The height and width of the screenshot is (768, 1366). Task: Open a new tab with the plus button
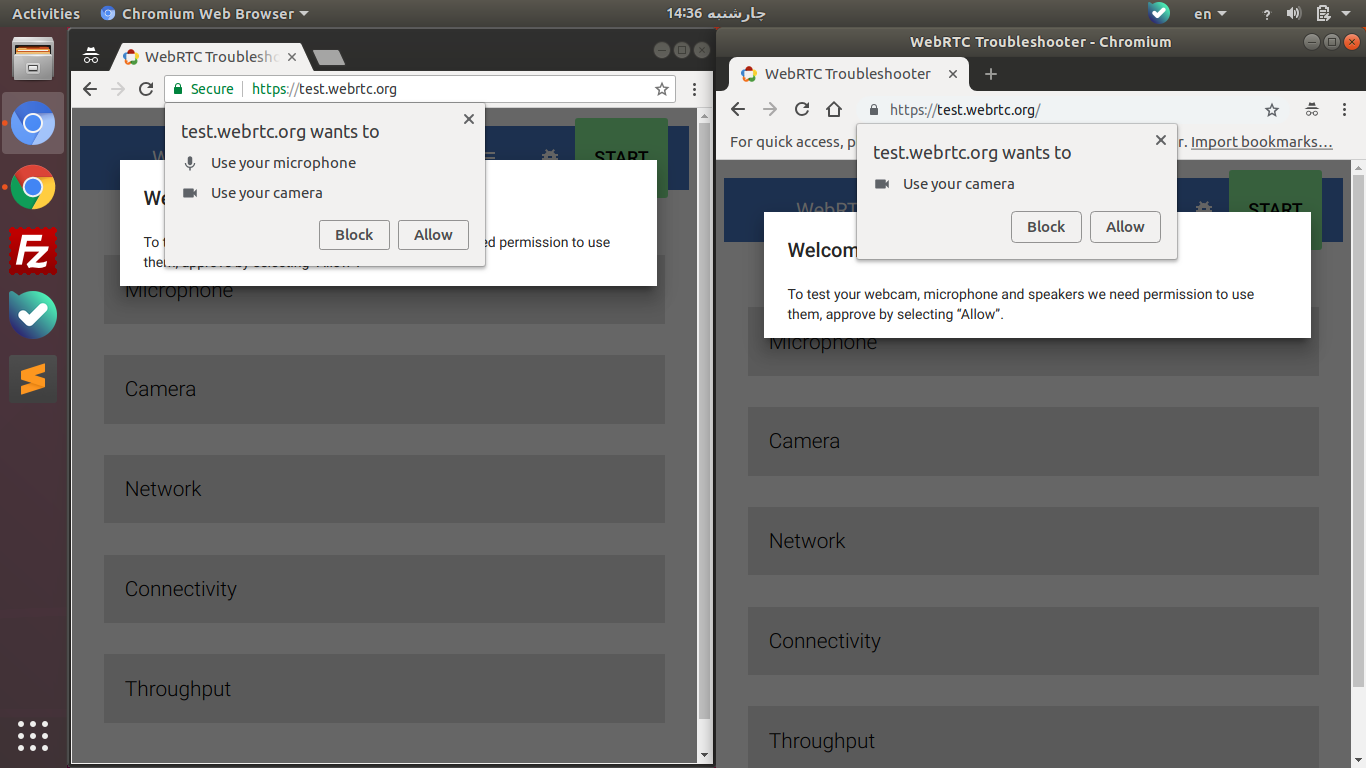point(991,74)
